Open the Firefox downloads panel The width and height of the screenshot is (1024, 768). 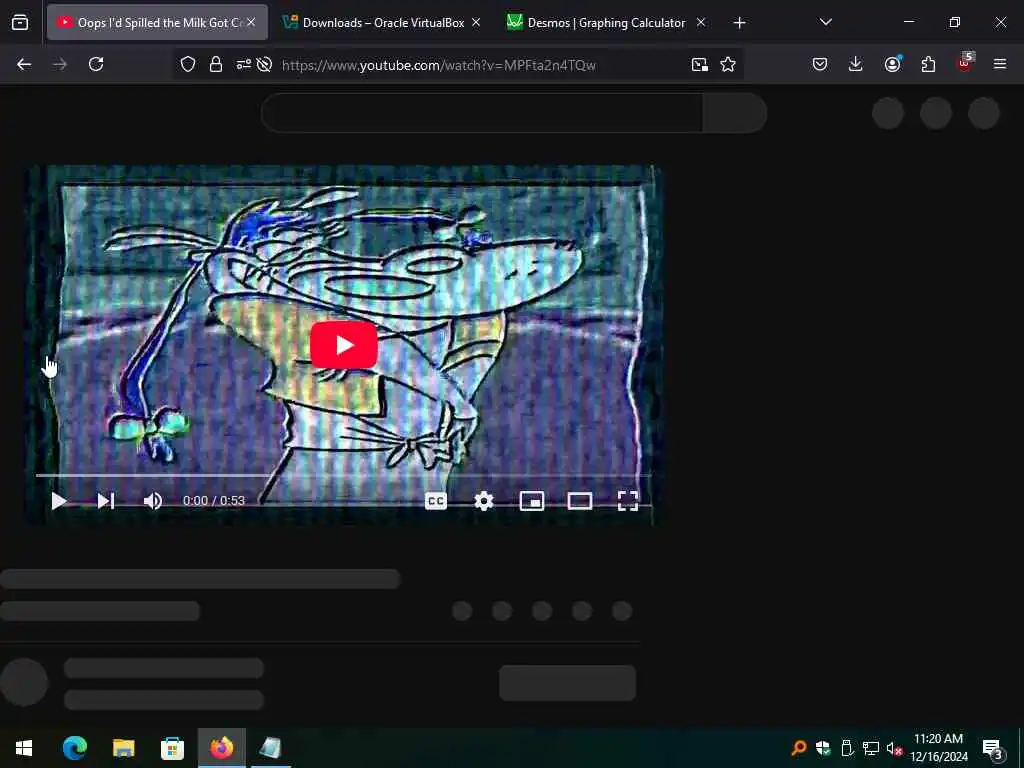856,64
